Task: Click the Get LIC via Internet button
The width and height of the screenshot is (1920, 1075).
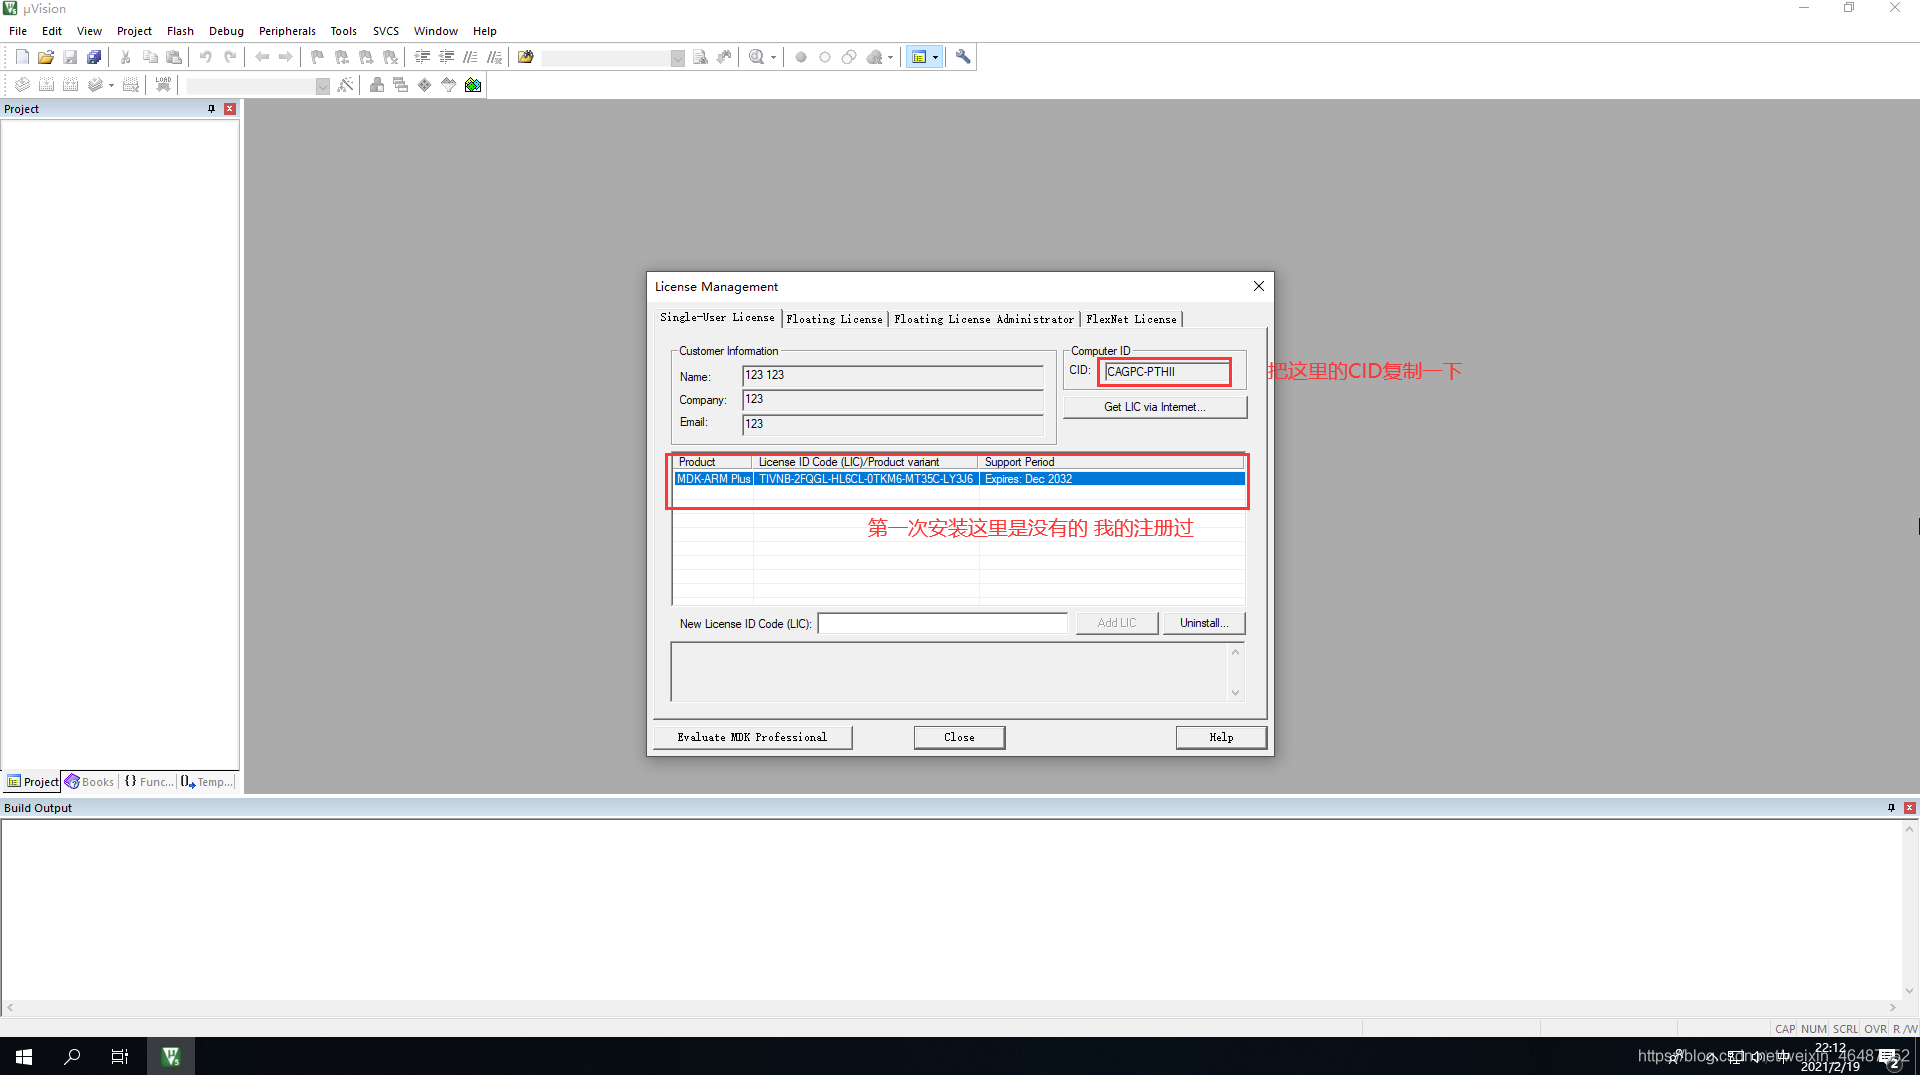Action: pos(1155,407)
